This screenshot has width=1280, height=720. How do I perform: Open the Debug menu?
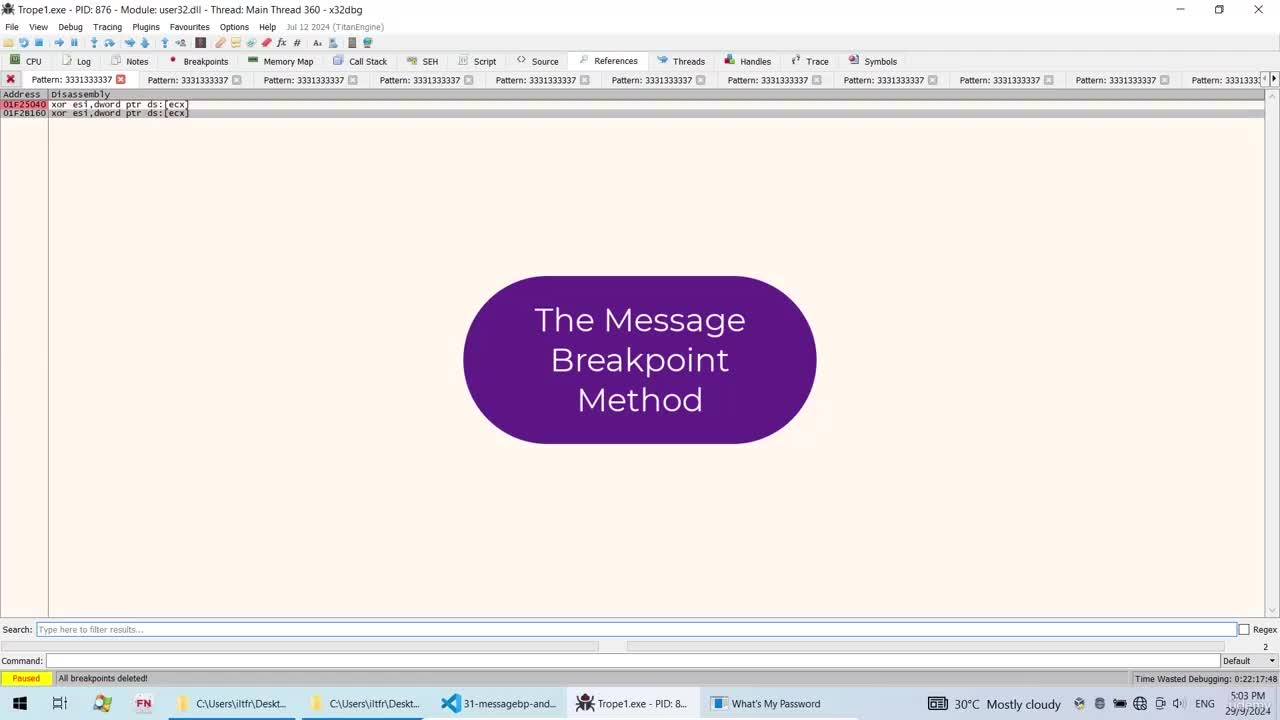(x=70, y=27)
